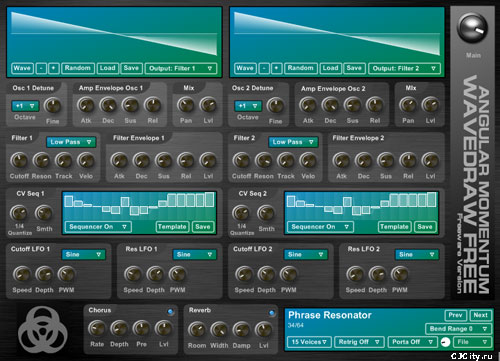This screenshot has height=361, width=500.
Task: Open the Cutoff LFO 2 Sine waveform dropdown
Action: 306,255
